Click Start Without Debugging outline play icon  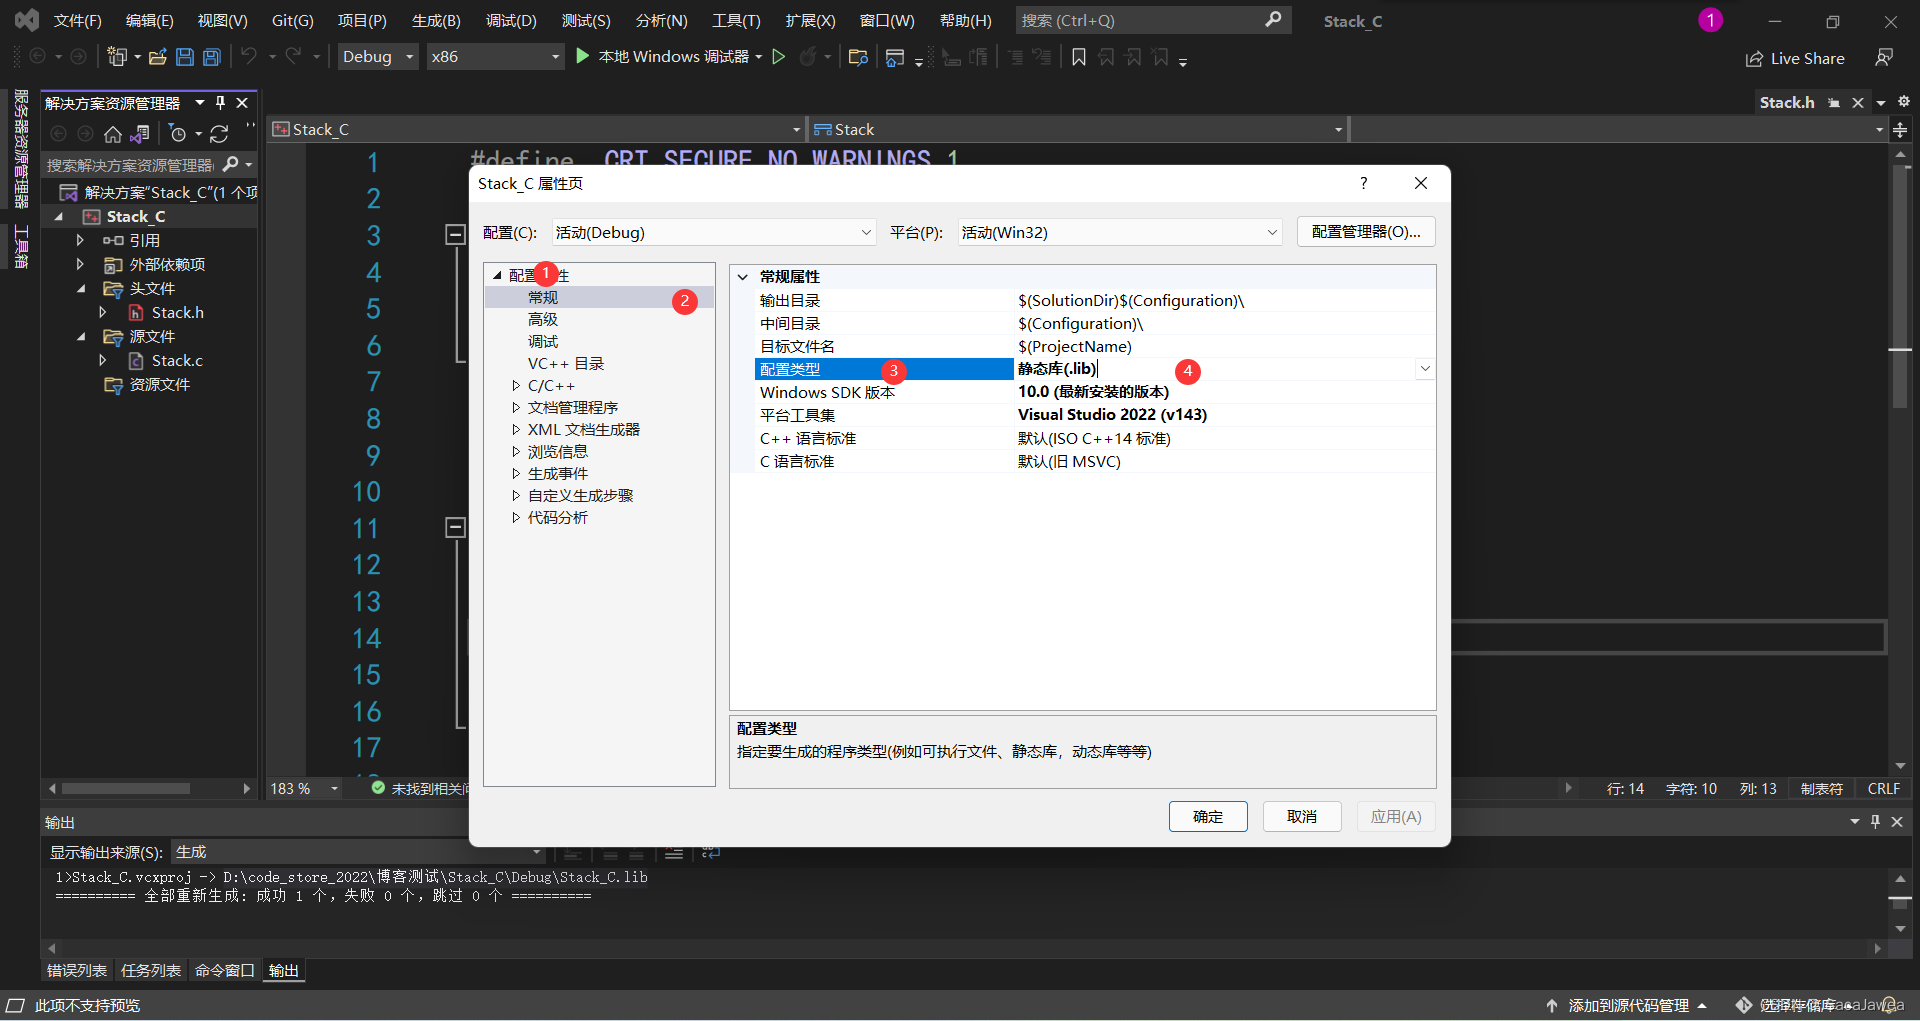(779, 57)
